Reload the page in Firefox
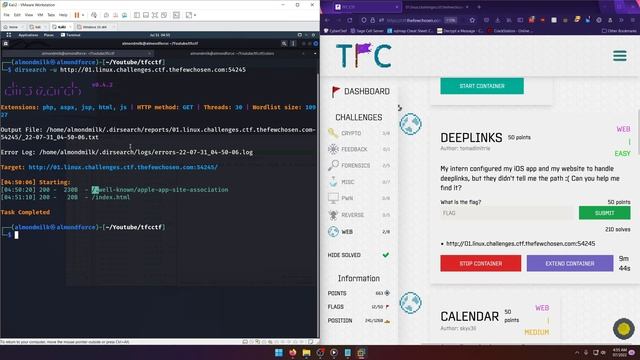The image size is (640, 360). (x=350, y=20)
